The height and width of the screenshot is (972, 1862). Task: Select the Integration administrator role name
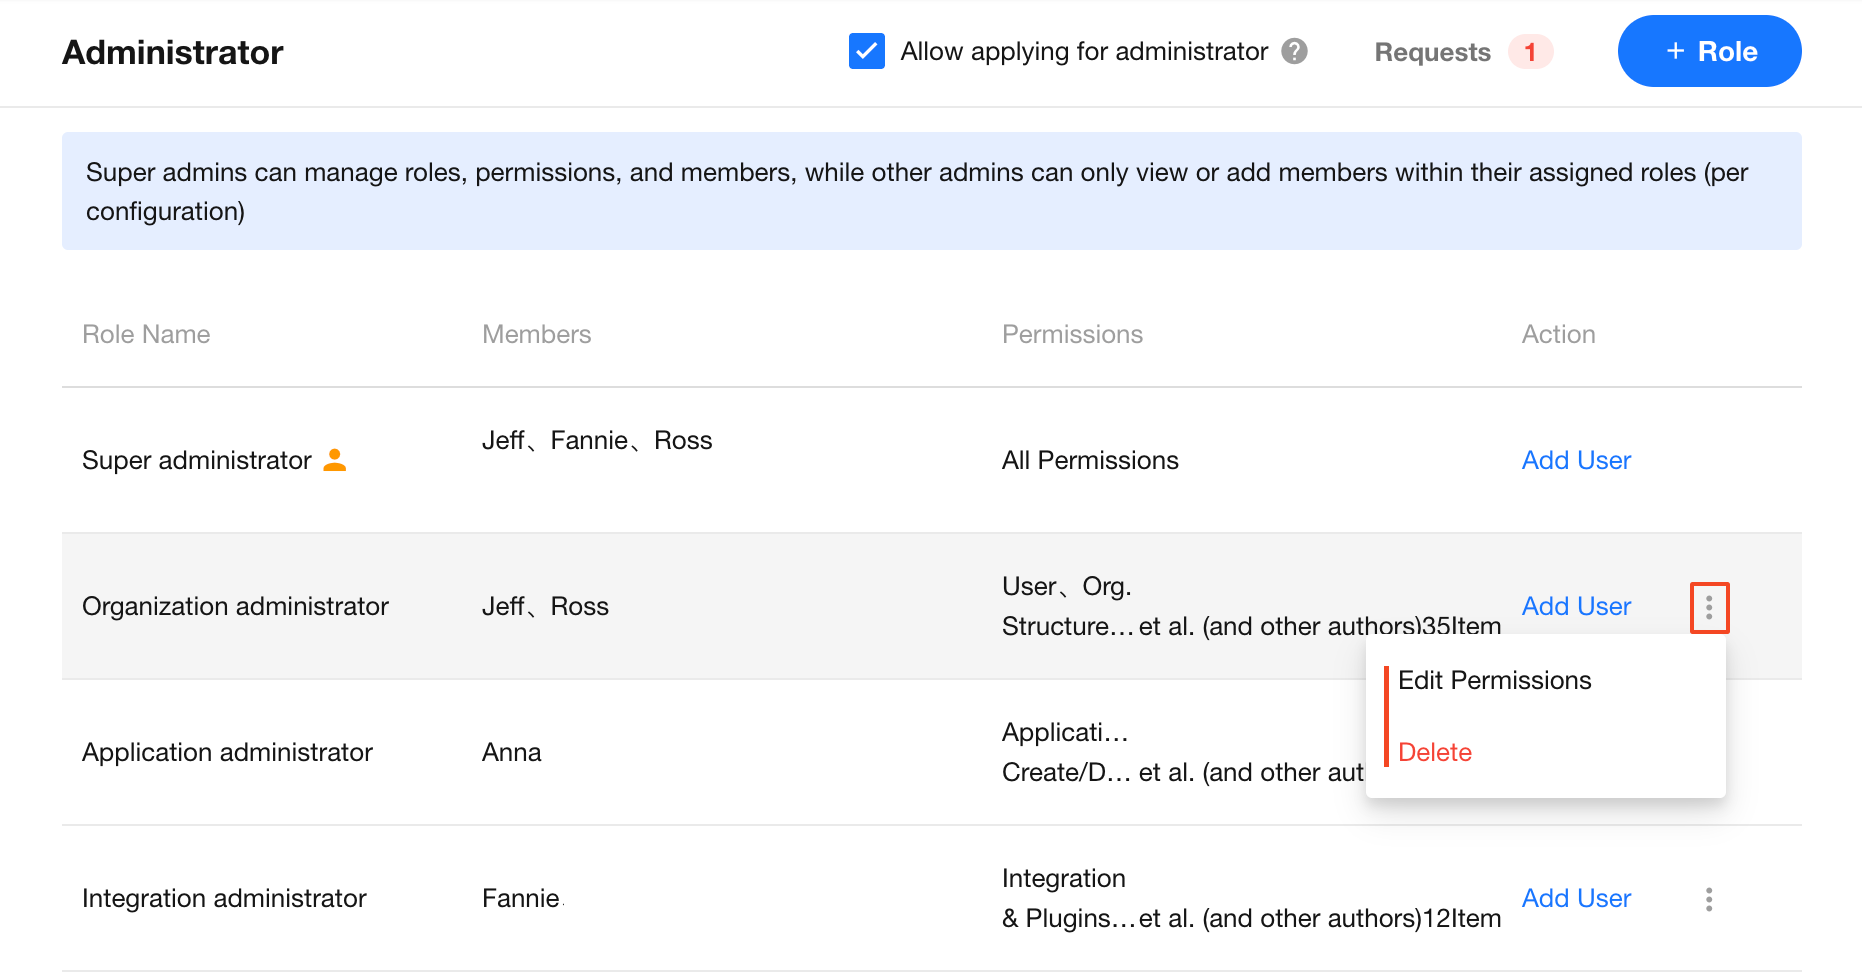click(x=224, y=898)
